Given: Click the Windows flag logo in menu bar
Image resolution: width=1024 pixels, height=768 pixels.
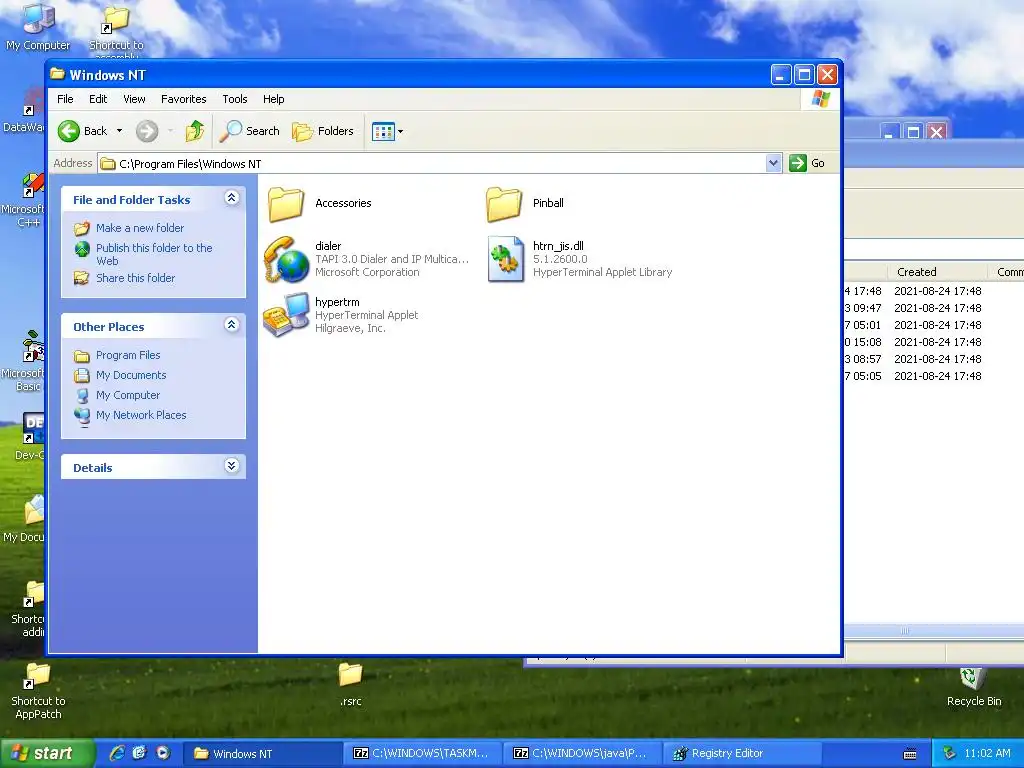Looking at the screenshot, I should [820, 99].
